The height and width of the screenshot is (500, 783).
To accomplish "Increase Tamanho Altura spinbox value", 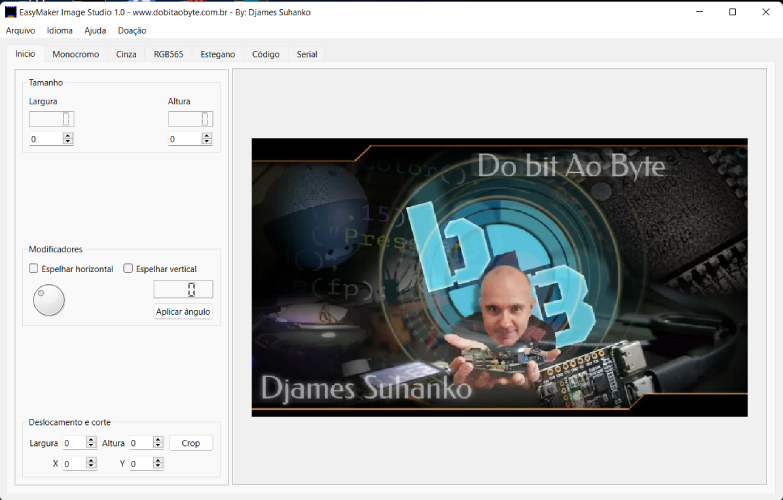I will point(207,136).
